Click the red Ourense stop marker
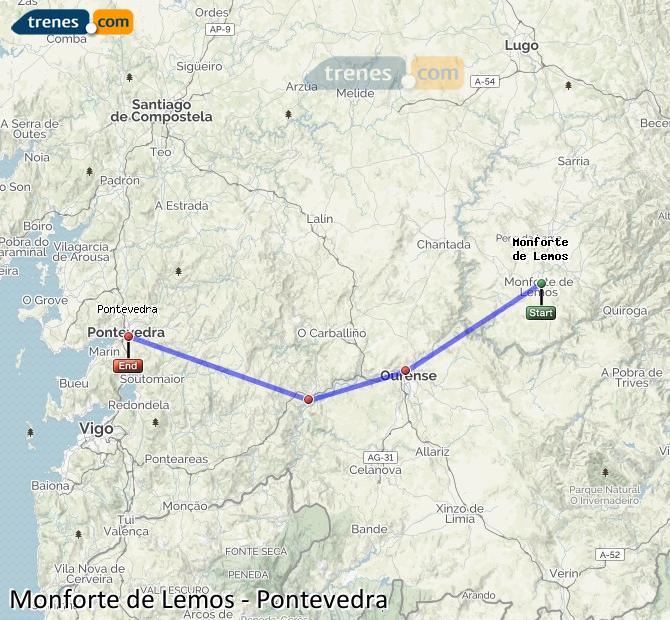This screenshot has height=620, width=670. coord(406,370)
